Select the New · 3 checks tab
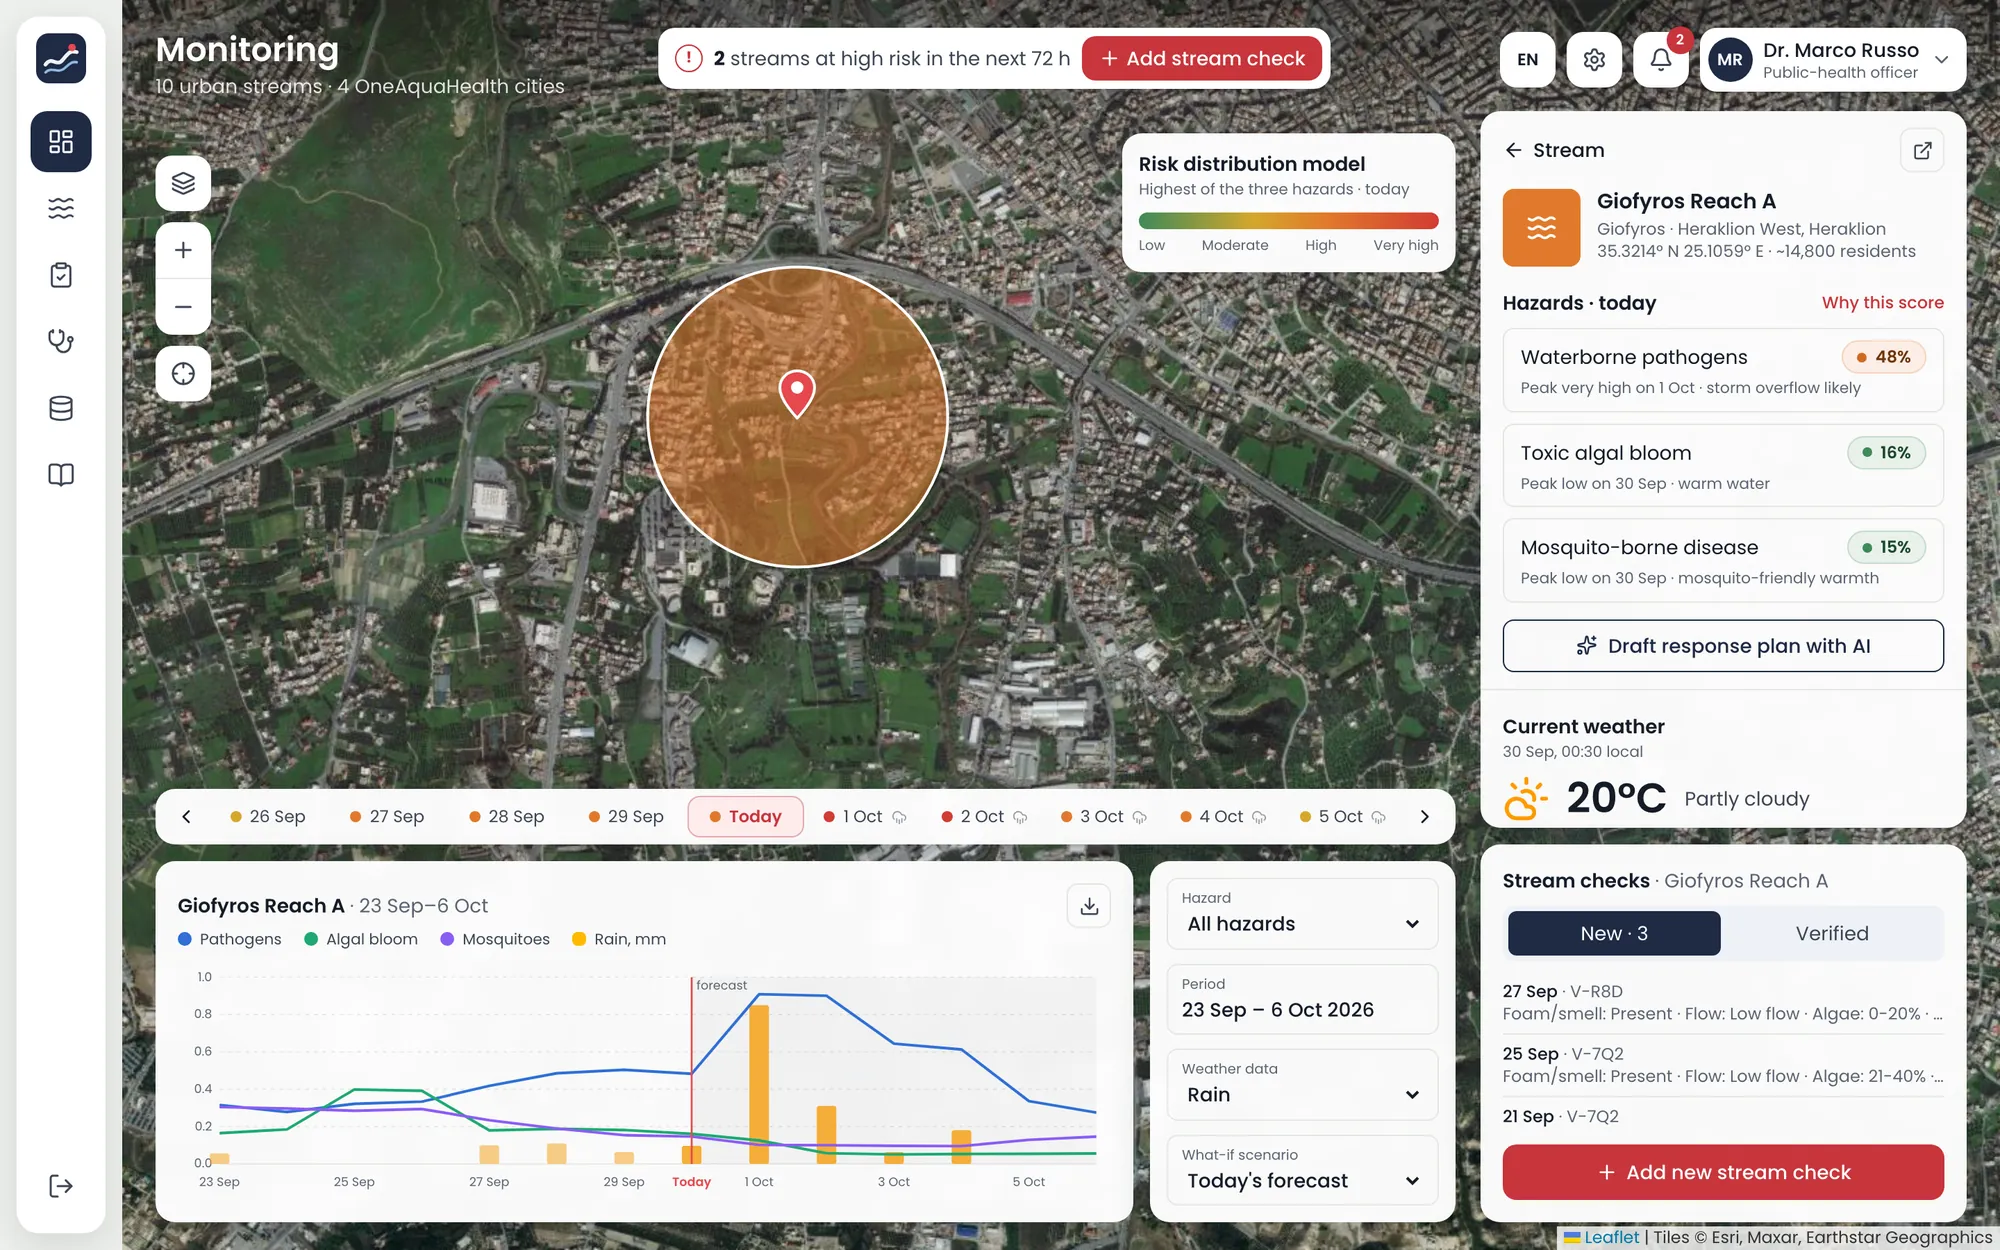This screenshot has height=1250, width=2000. pos(1614,933)
